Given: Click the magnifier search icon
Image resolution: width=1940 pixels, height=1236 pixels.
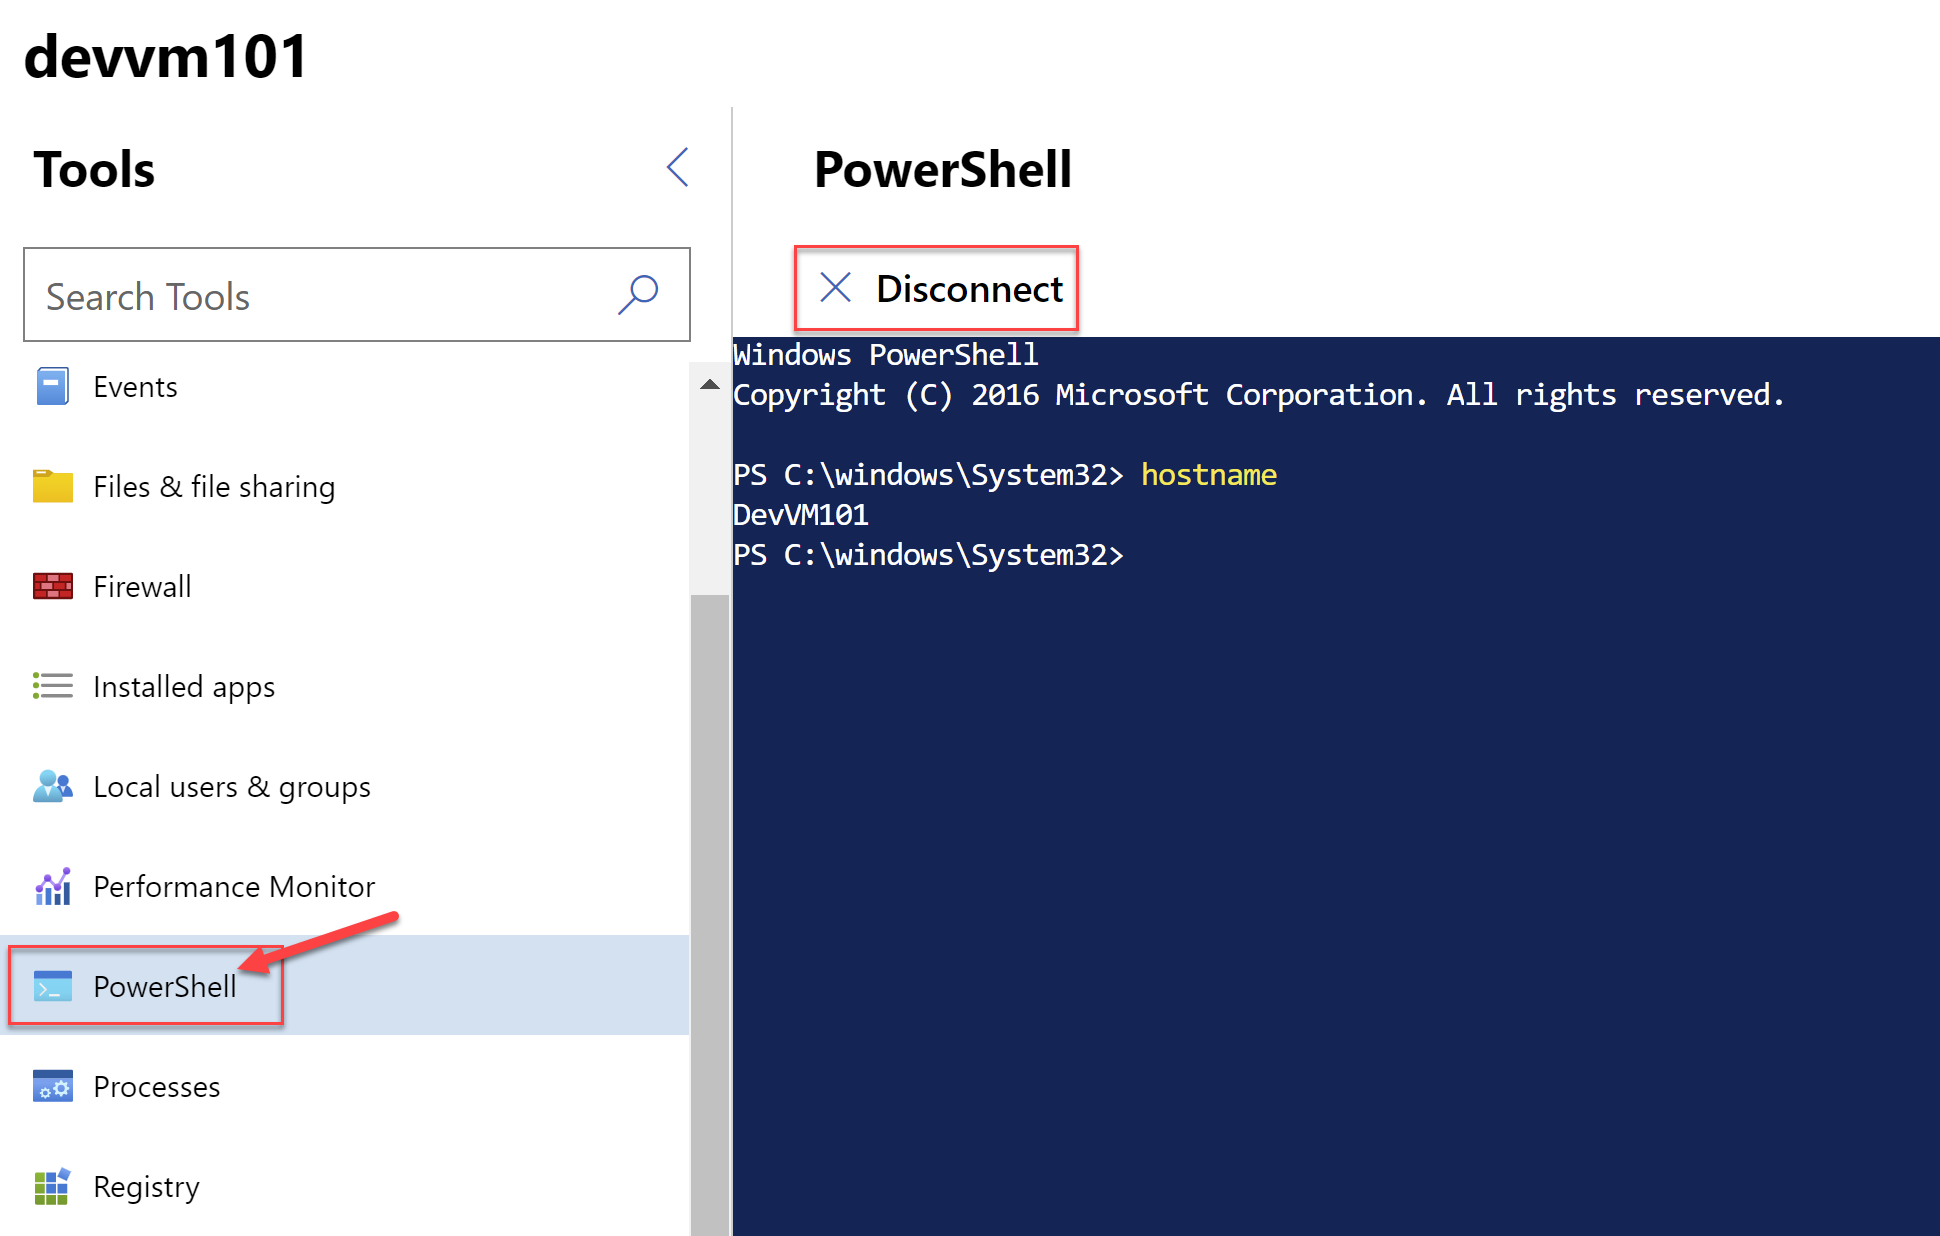Looking at the screenshot, I should [638, 295].
